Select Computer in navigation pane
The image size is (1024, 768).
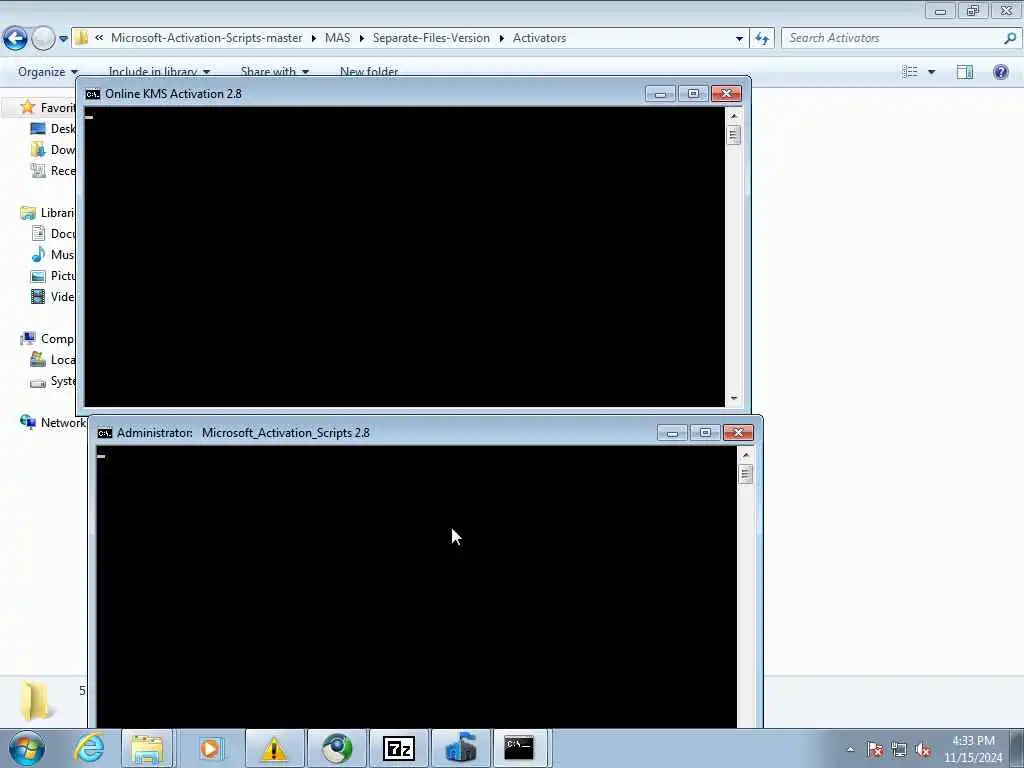pyautogui.click(x=47, y=338)
